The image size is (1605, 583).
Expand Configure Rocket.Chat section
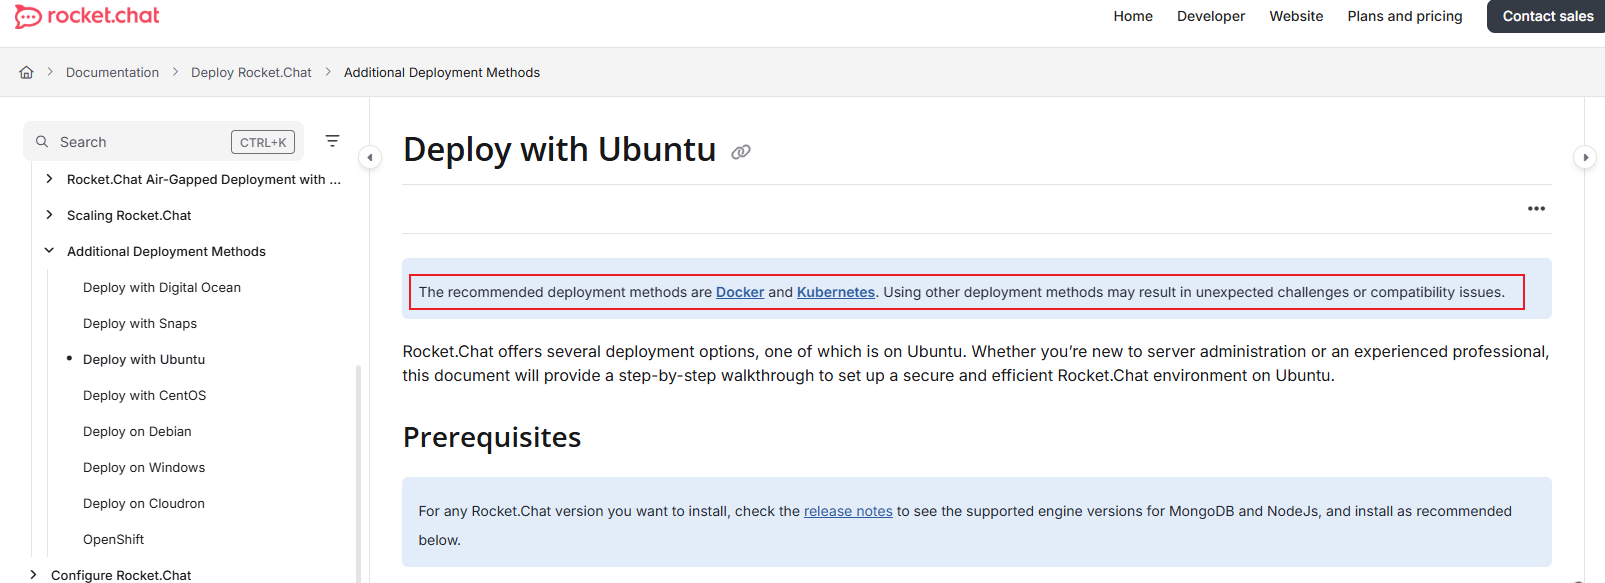(33, 575)
